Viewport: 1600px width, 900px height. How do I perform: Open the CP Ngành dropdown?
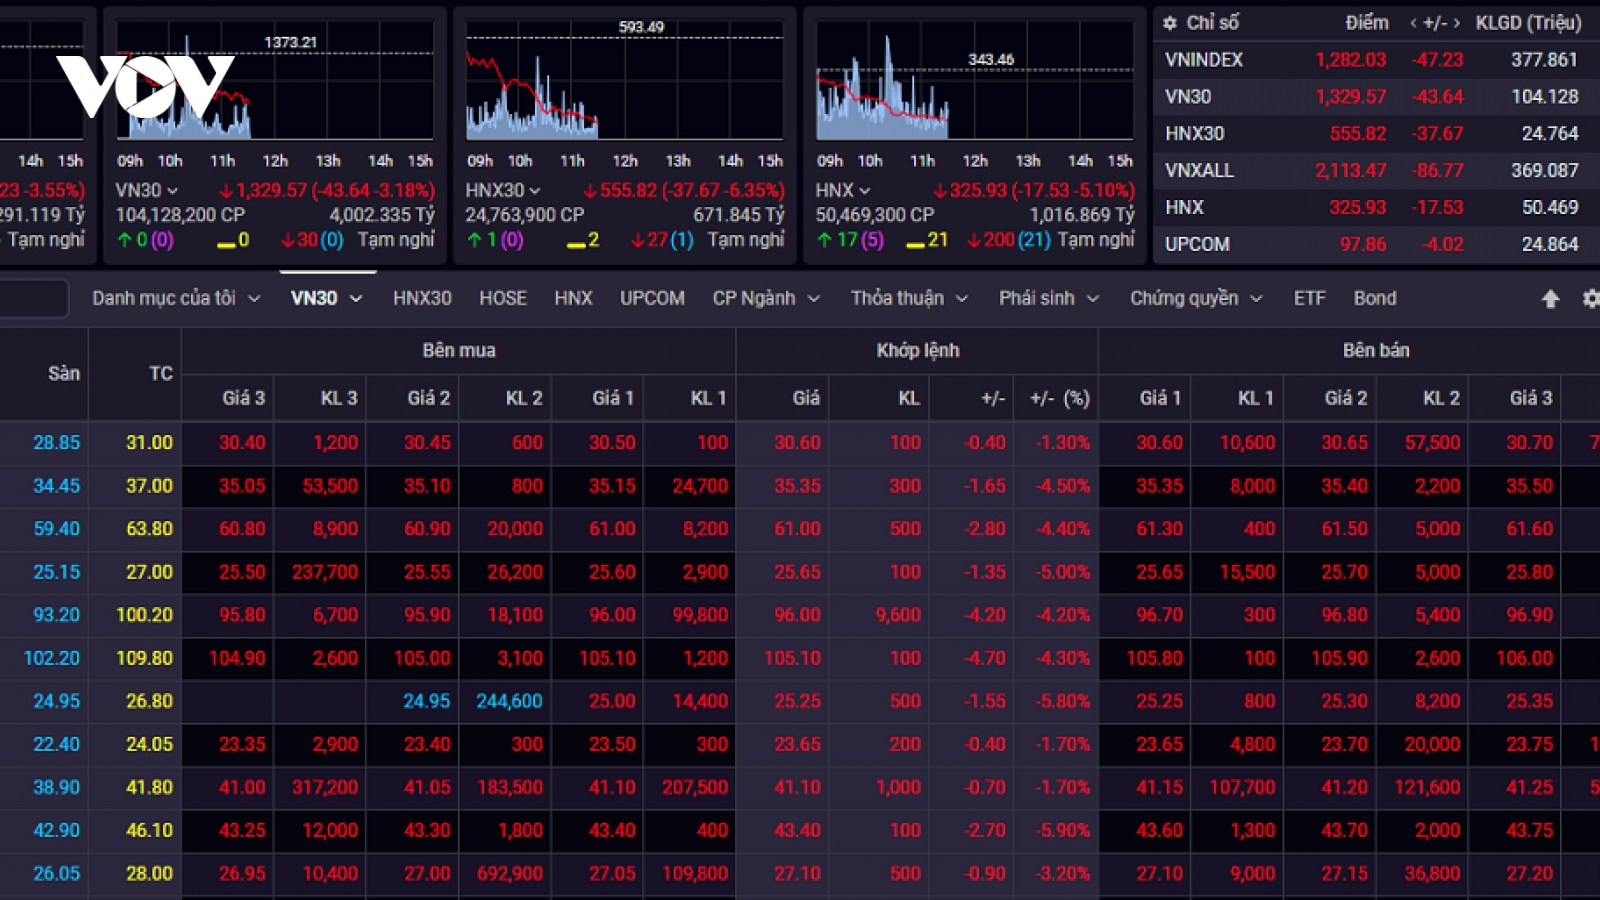tap(766, 298)
